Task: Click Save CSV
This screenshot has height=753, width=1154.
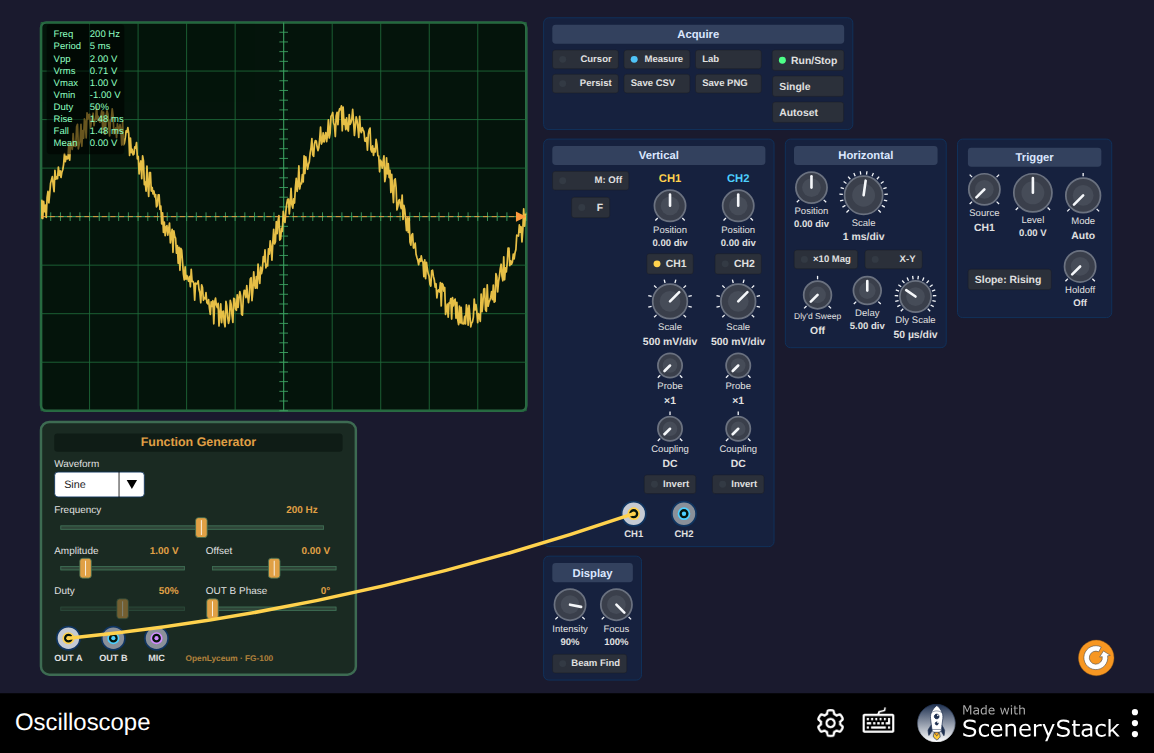Action: (x=656, y=83)
